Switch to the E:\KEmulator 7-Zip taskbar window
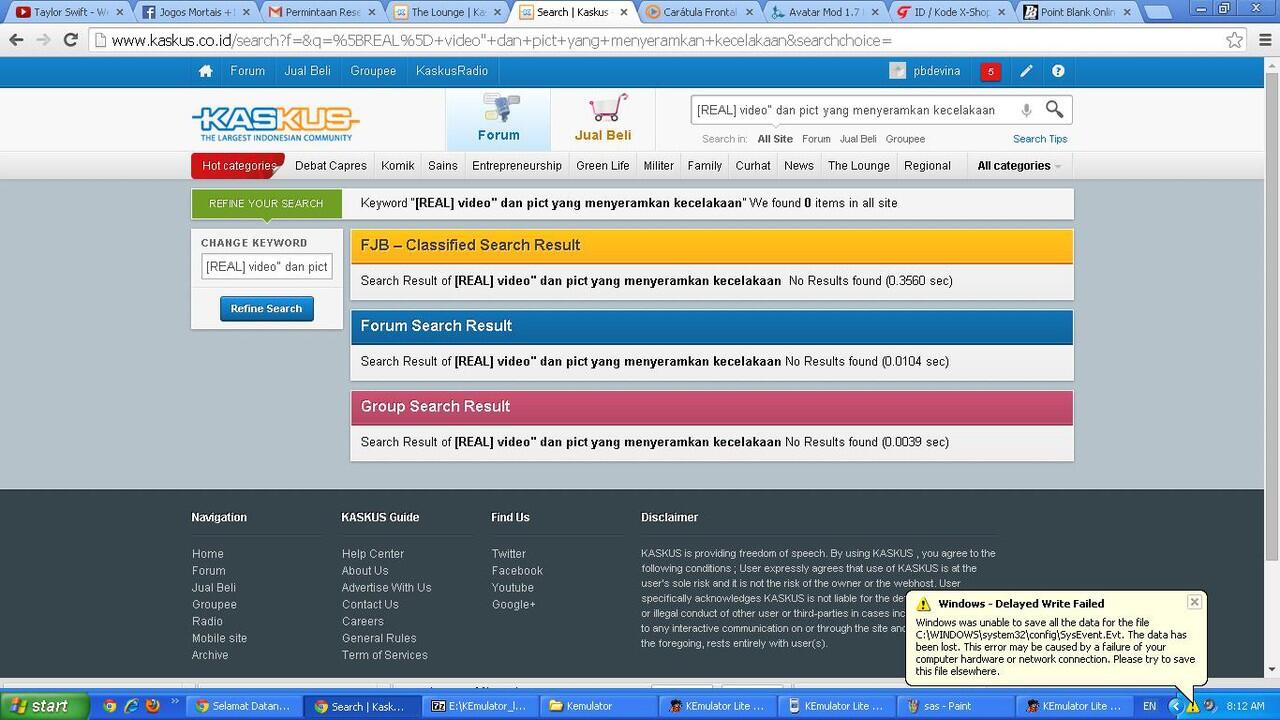 481,706
